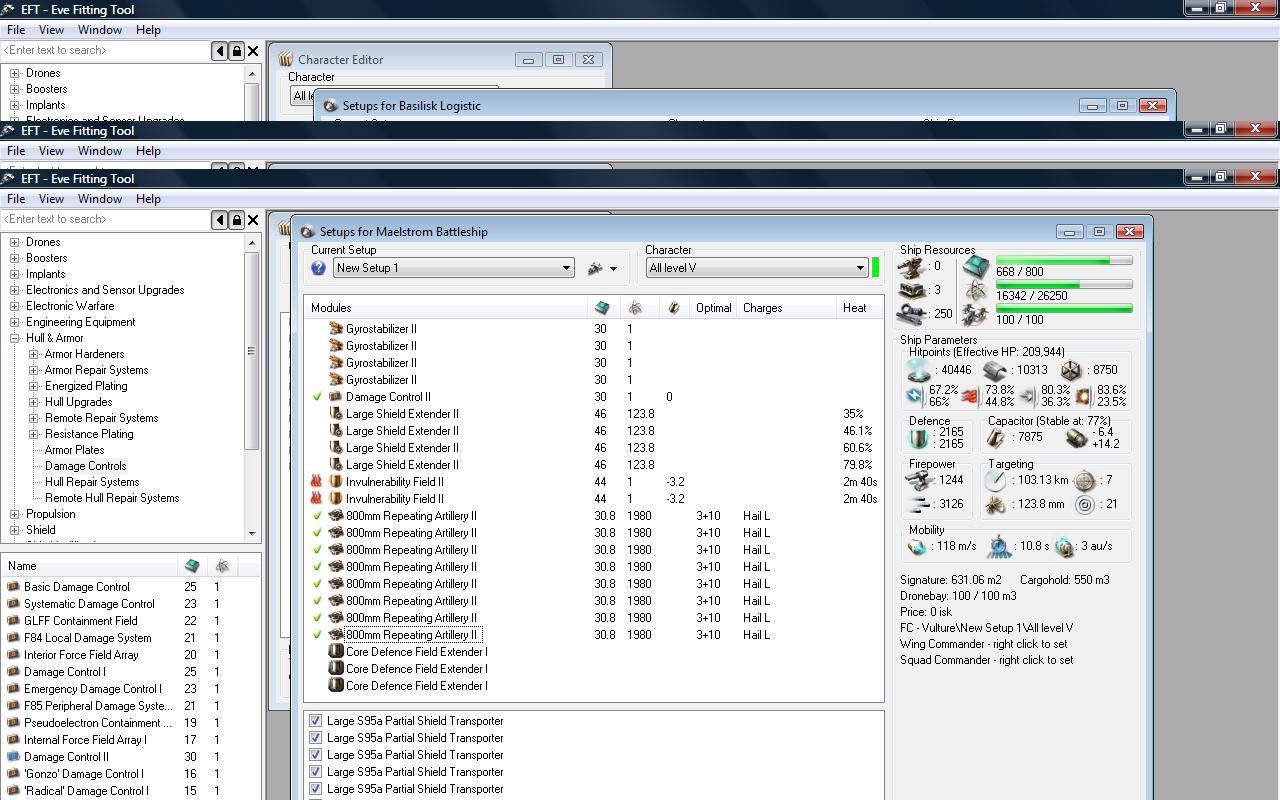
Task: Expand the Engineering Equipment tree node
Action: click(x=15, y=322)
